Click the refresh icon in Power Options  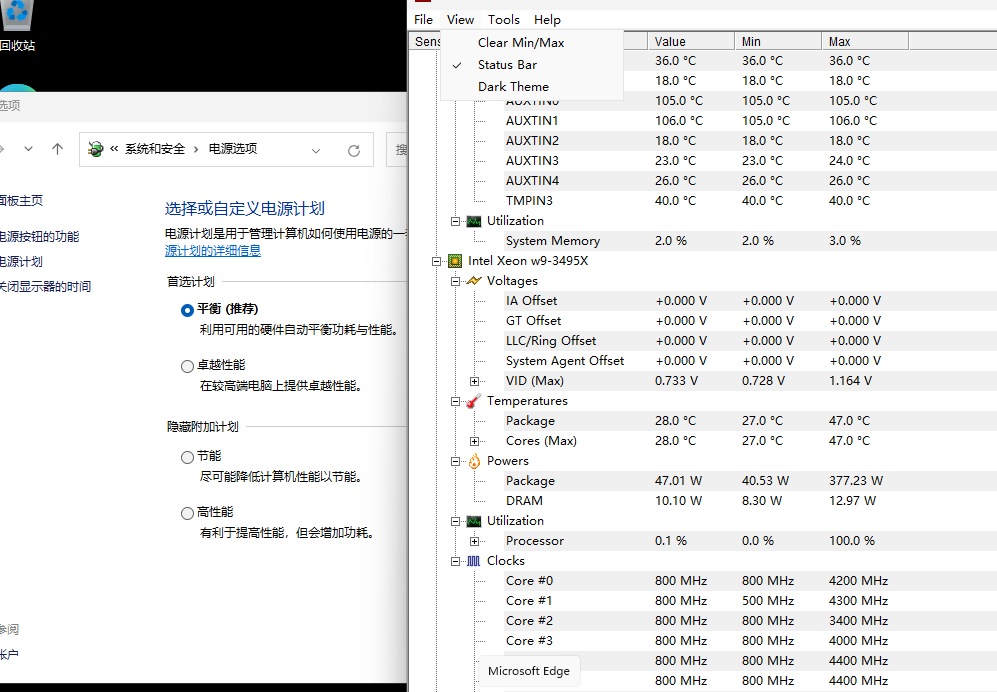tap(354, 150)
